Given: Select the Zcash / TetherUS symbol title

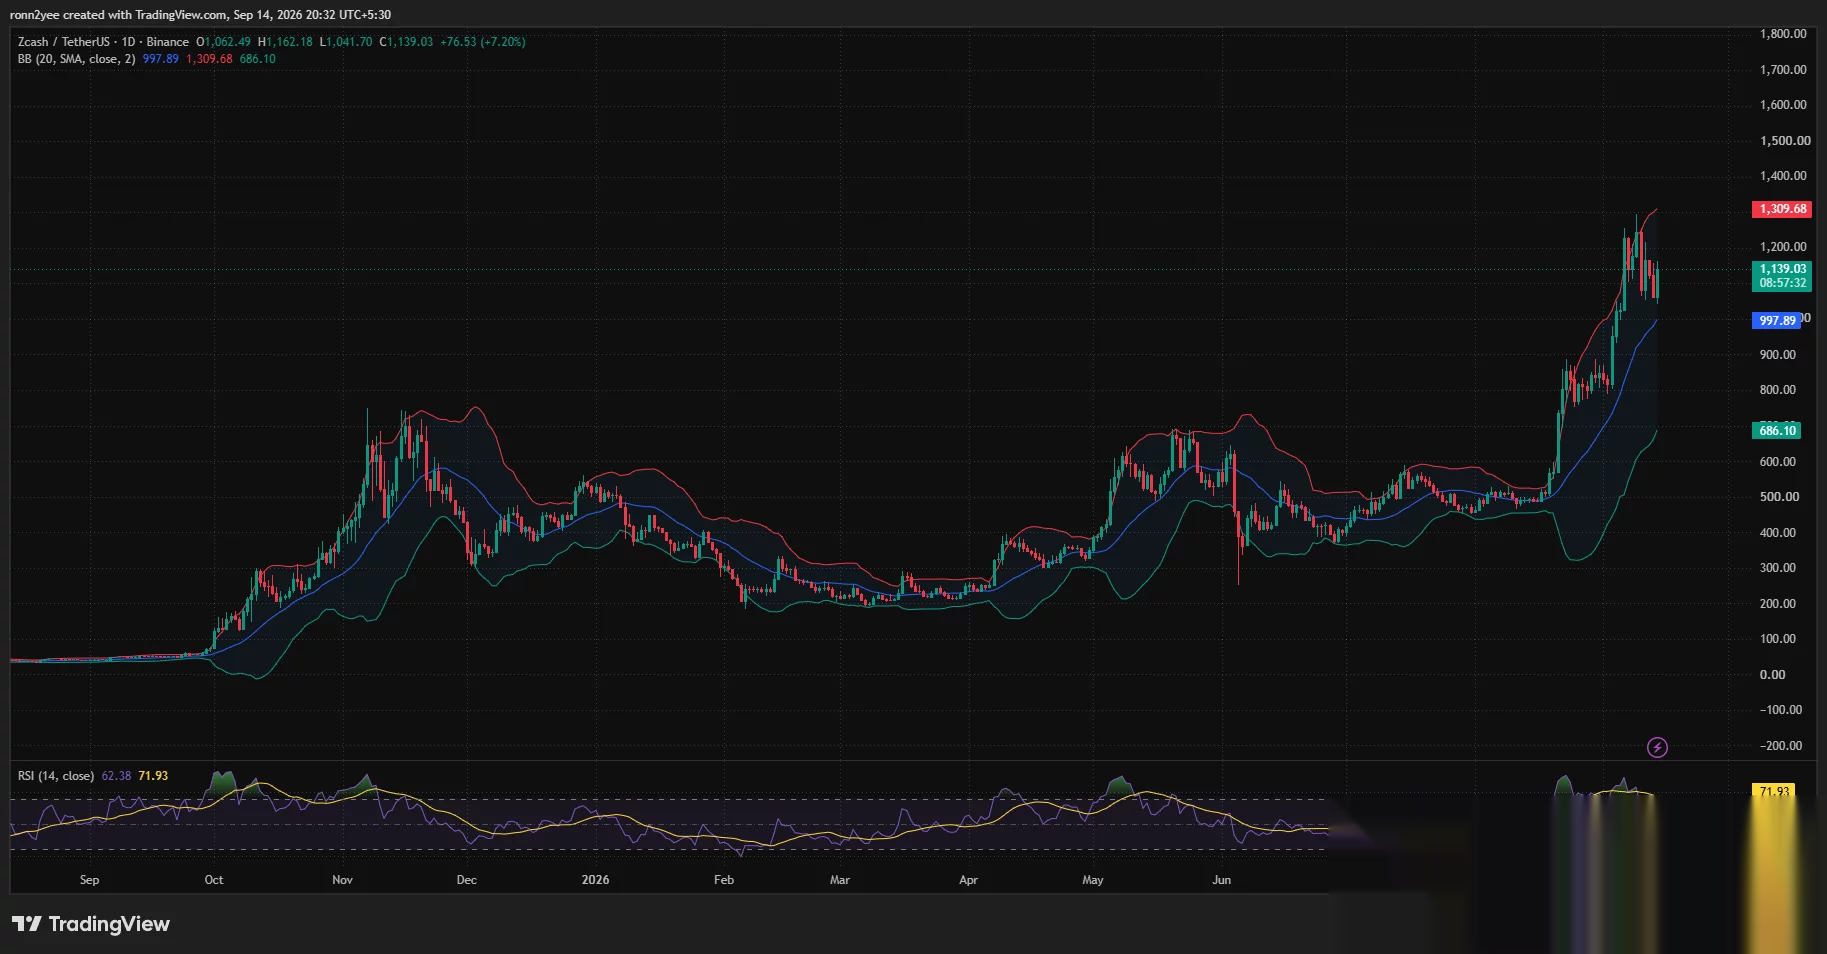Looking at the screenshot, I should (103, 42).
